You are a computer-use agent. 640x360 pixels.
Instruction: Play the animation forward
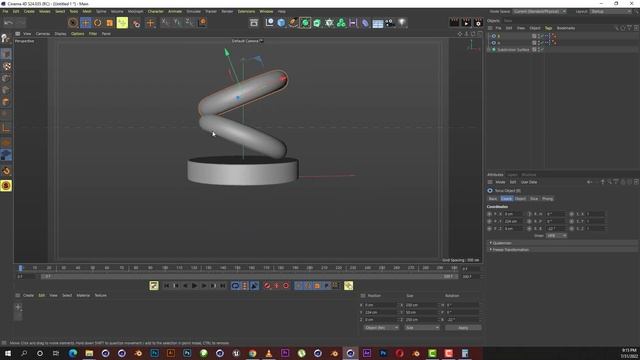(x=194, y=286)
